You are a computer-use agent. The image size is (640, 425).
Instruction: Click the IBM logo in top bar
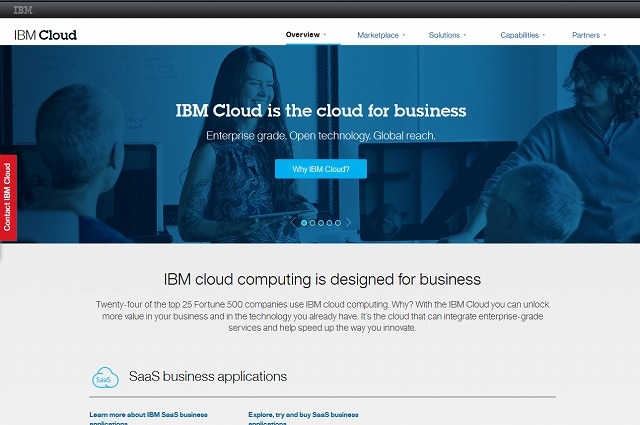pyautogui.click(x=23, y=9)
